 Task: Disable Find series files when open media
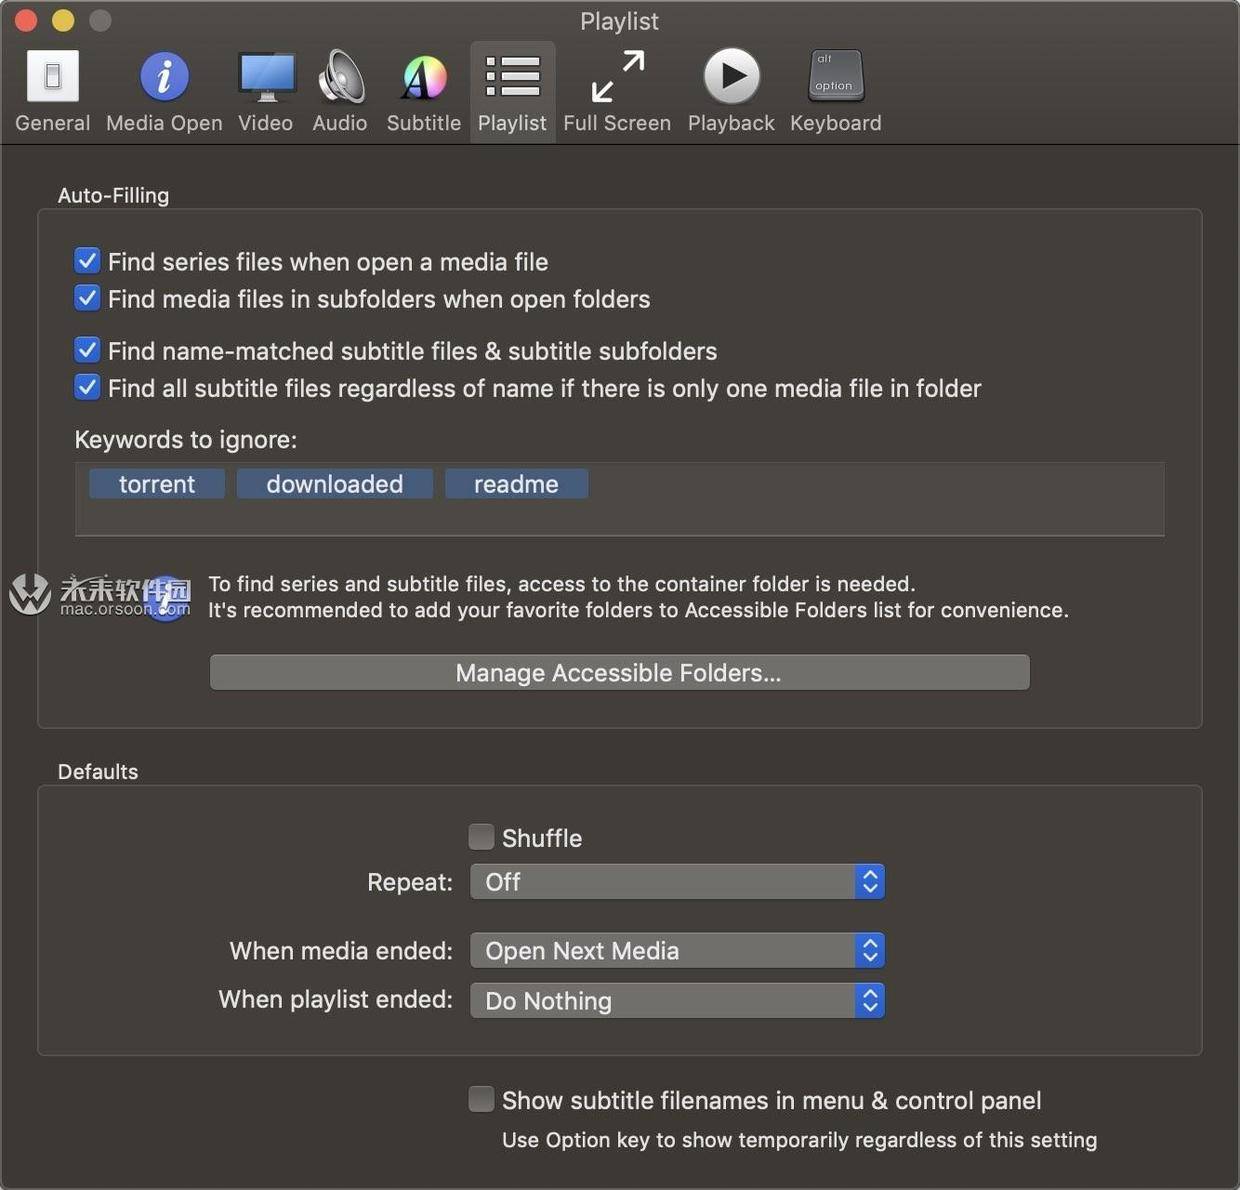click(x=88, y=262)
